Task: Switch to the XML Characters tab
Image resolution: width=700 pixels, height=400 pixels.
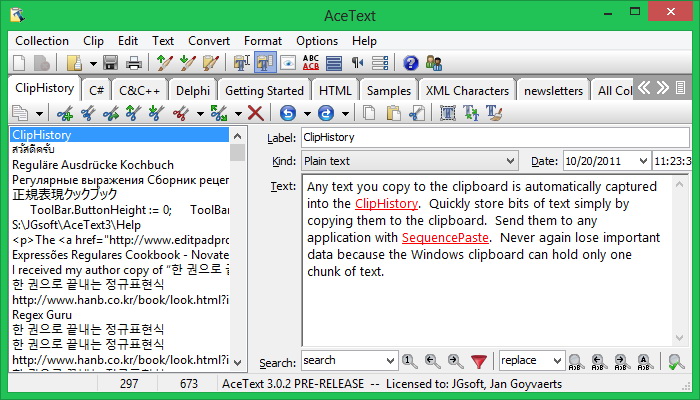Action: [x=467, y=91]
